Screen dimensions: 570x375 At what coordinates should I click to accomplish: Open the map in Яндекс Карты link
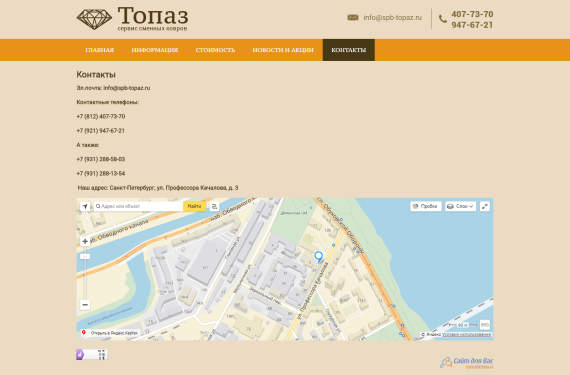click(110, 333)
